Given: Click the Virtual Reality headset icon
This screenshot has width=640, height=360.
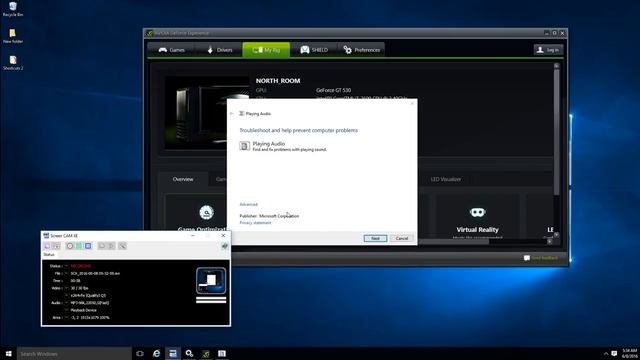Looking at the screenshot, I should (x=477, y=212).
